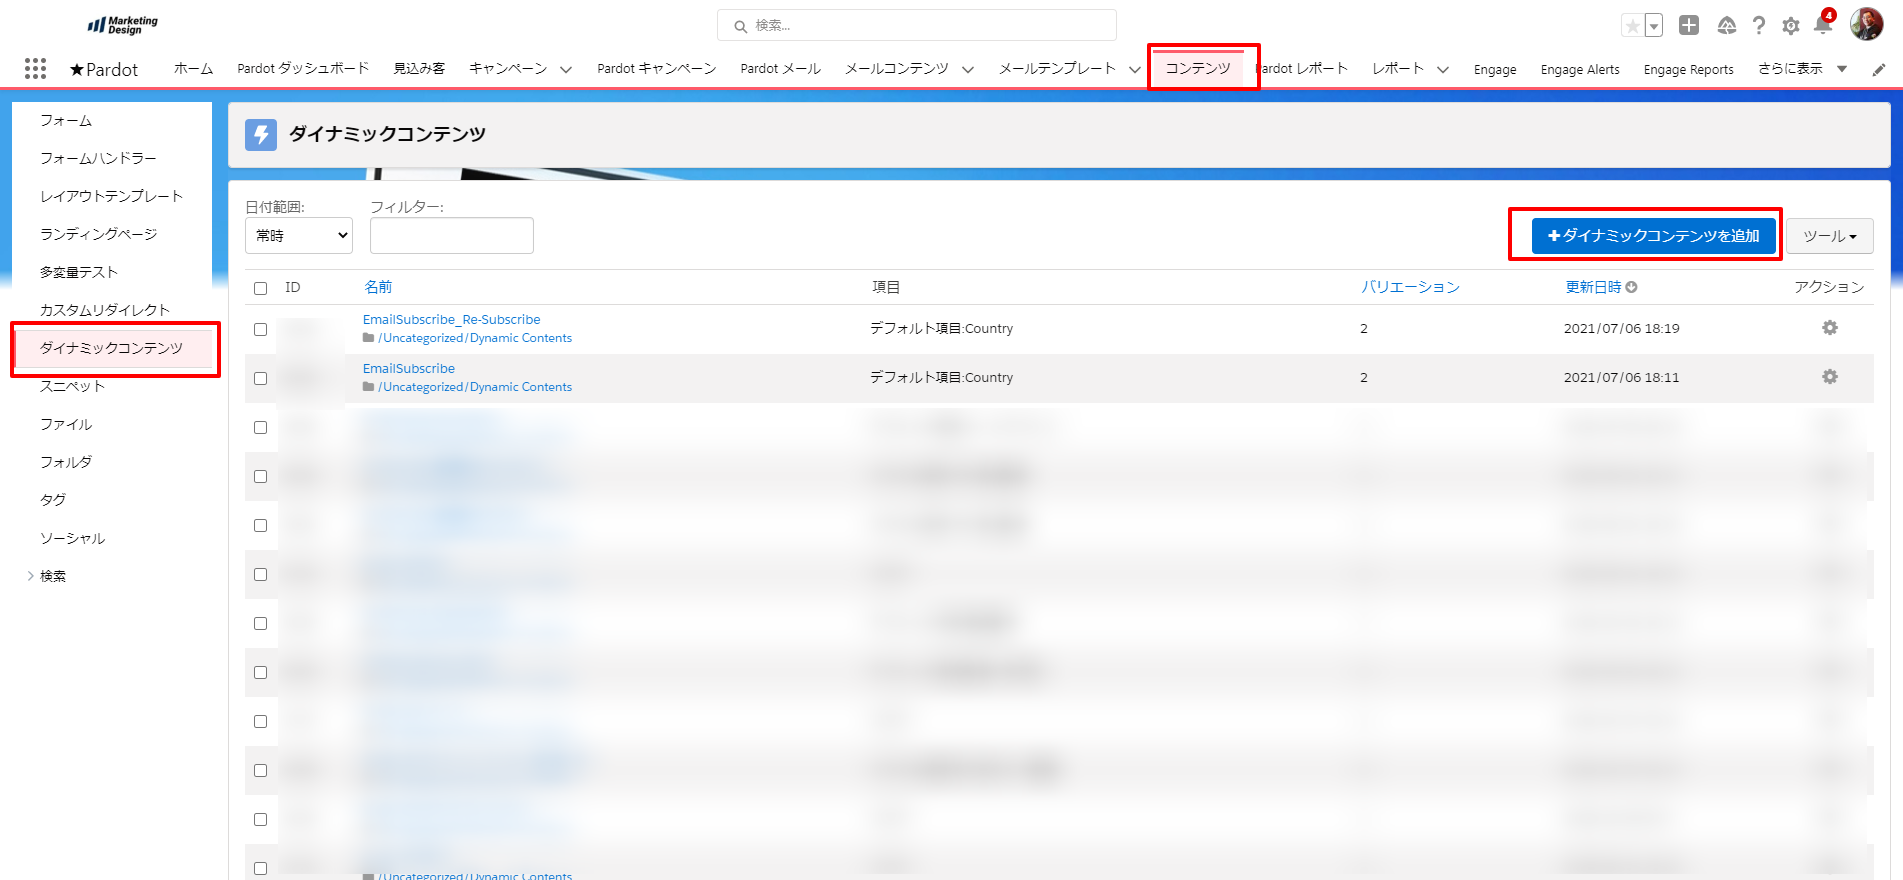Switch to the 見込み客 tab
This screenshot has height=880, width=1903.
pyautogui.click(x=419, y=69)
